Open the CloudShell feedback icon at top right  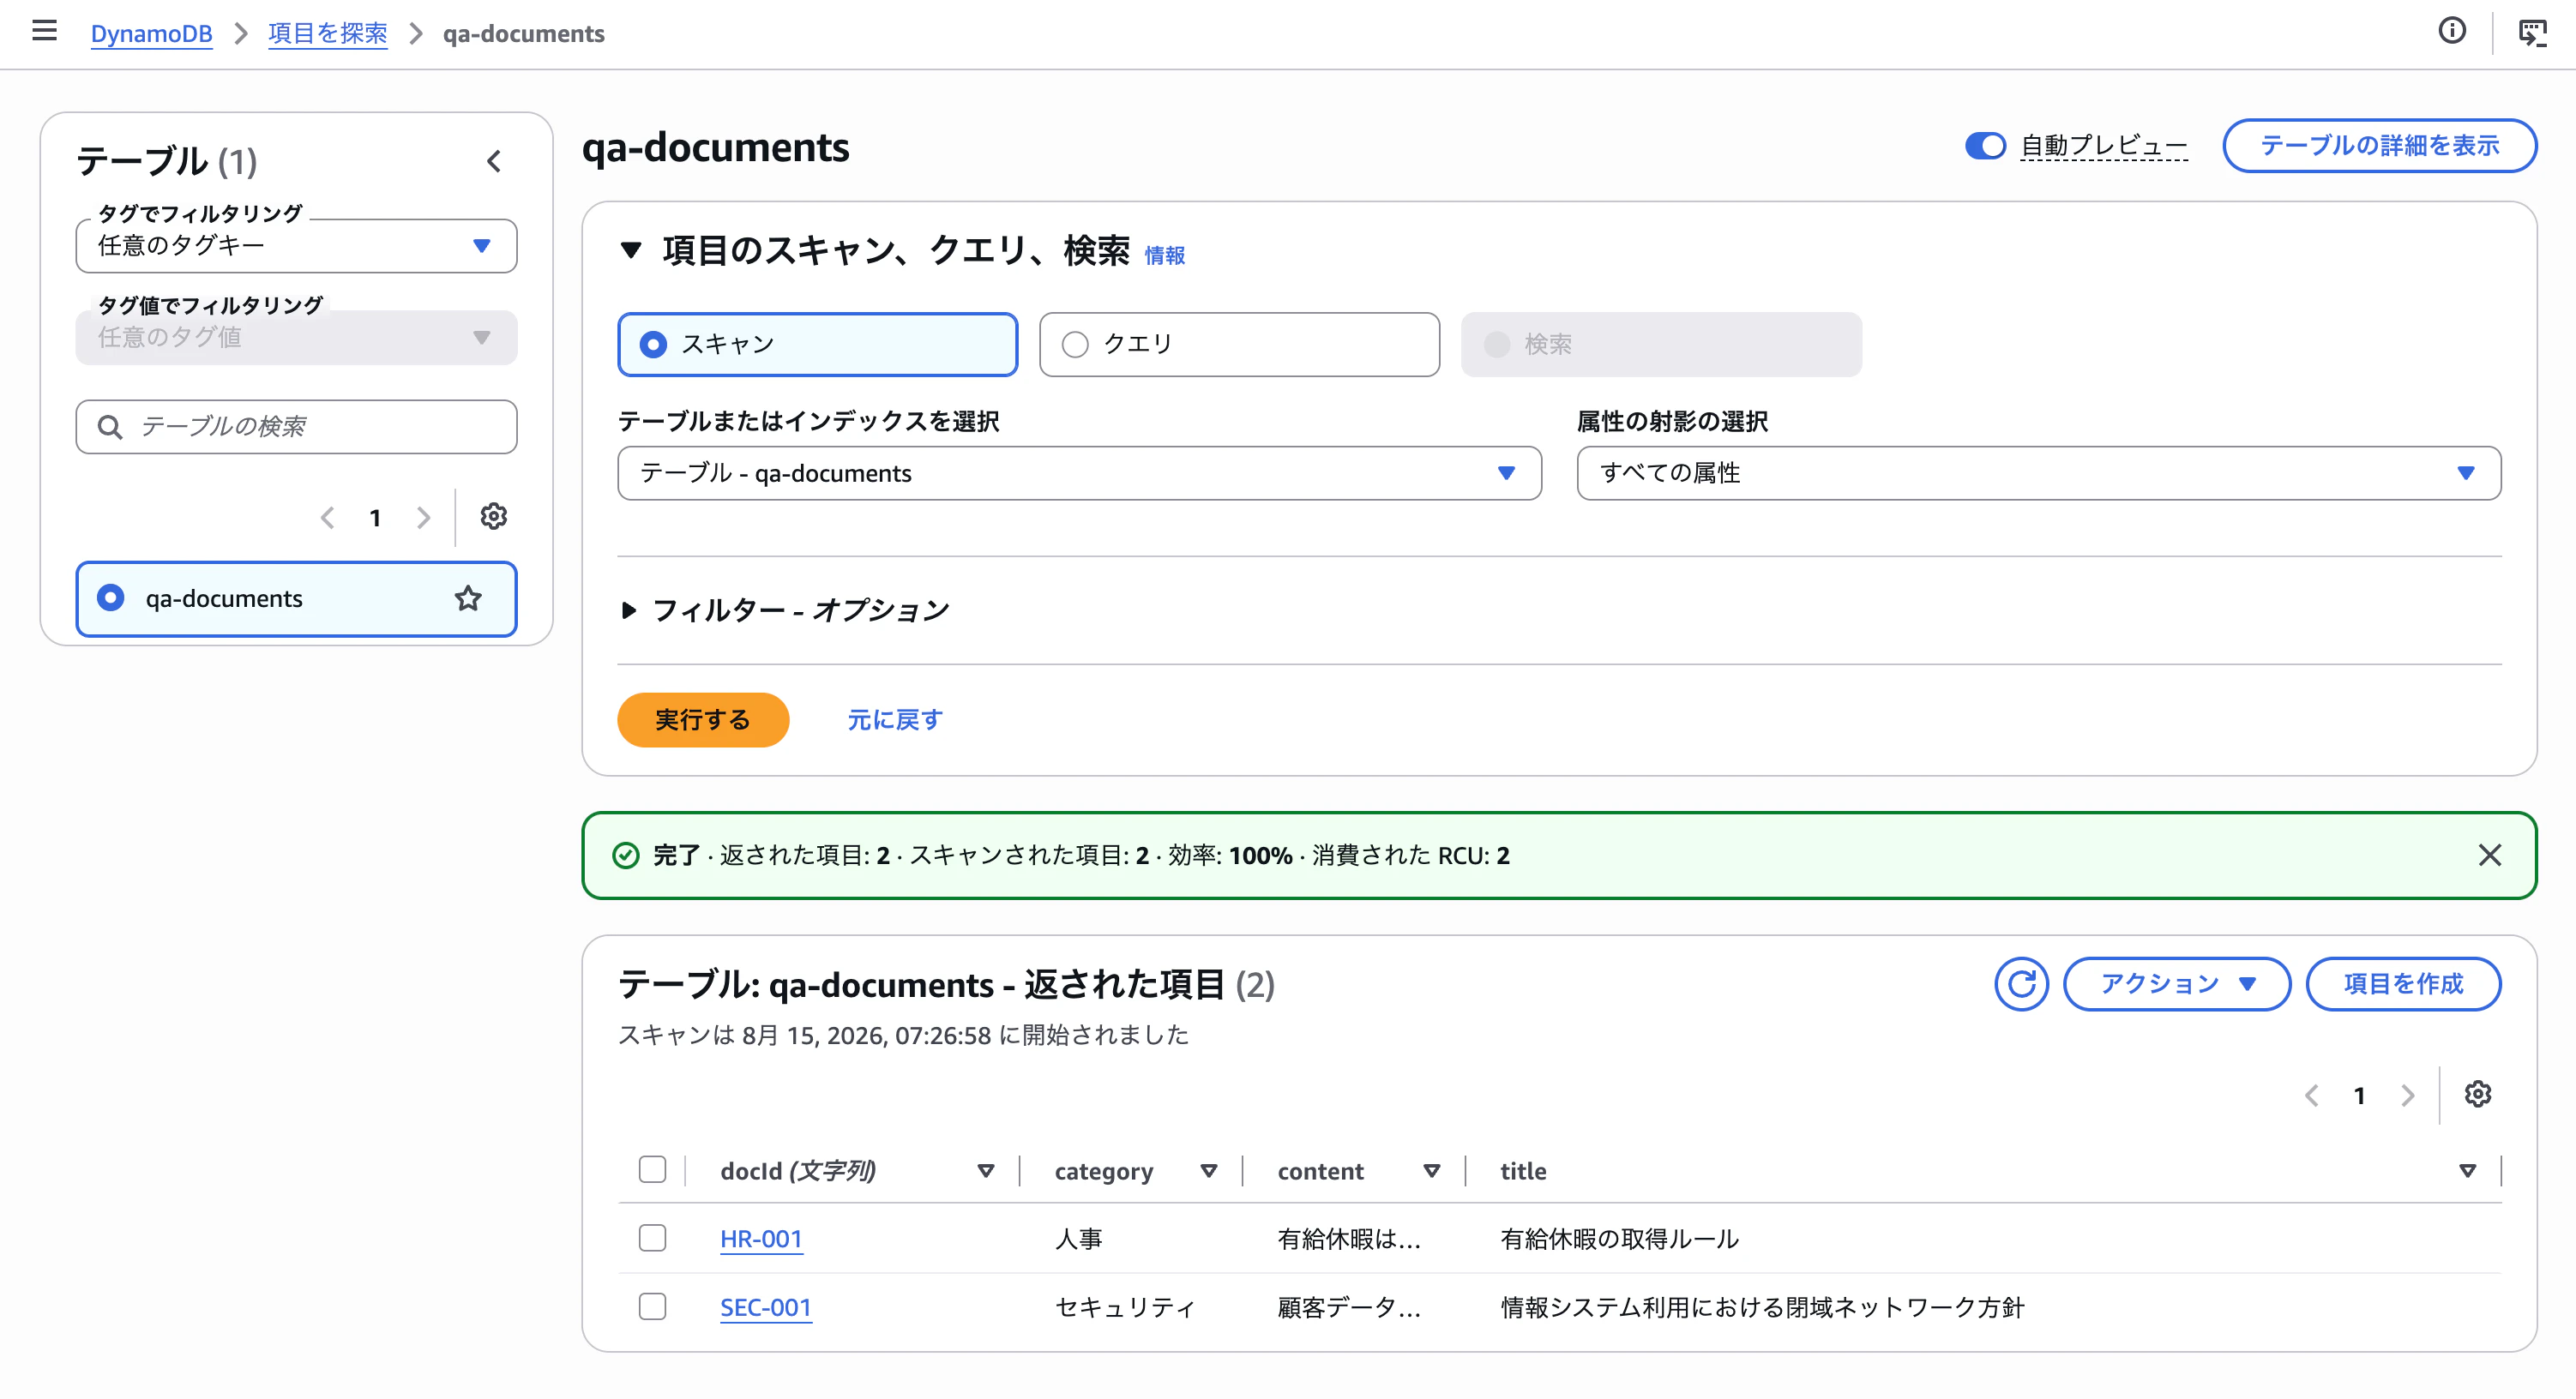tap(2532, 33)
